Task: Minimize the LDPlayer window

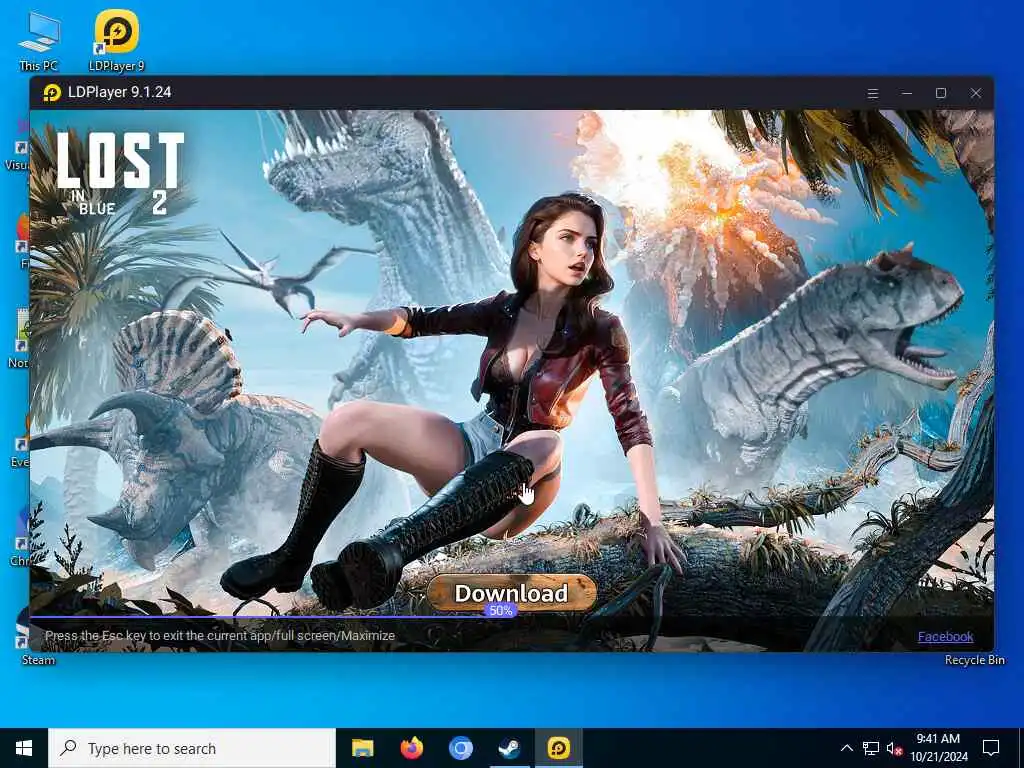Action: tap(906, 93)
